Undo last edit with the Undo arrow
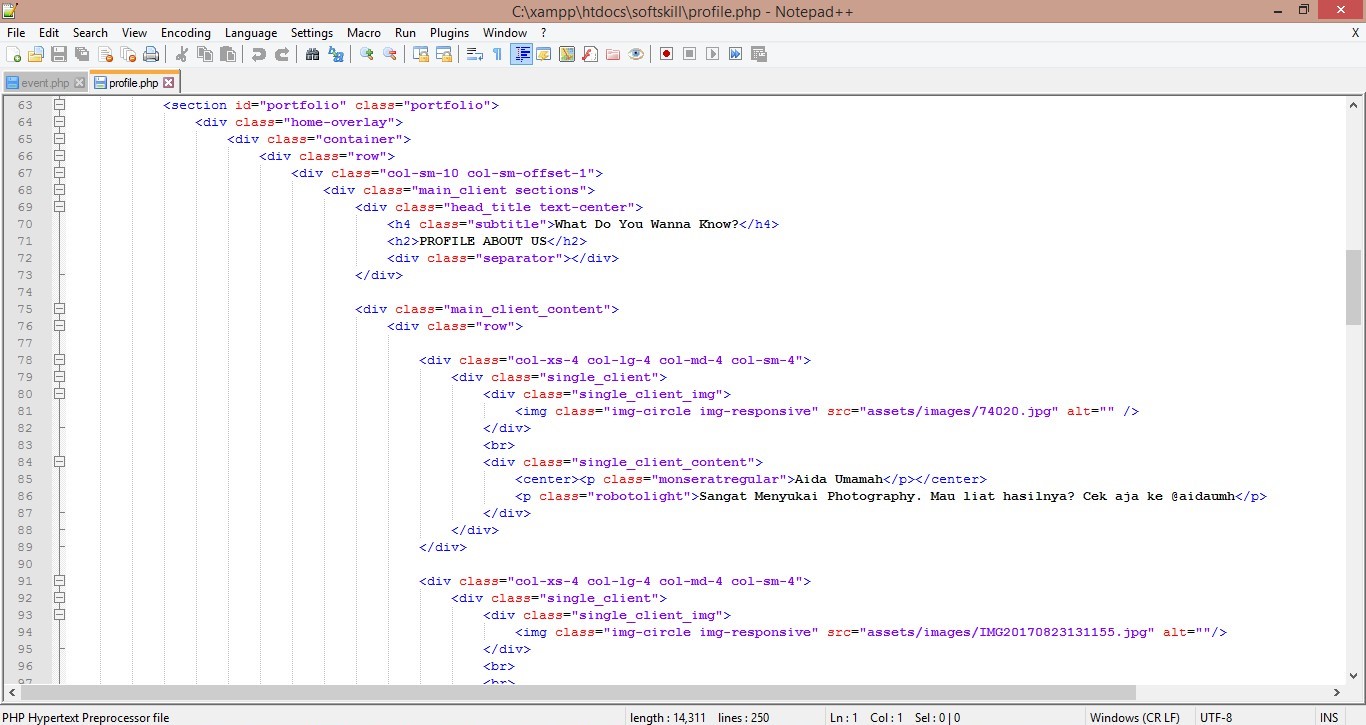The height and width of the screenshot is (725, 1366). click(x=259, y=54)
